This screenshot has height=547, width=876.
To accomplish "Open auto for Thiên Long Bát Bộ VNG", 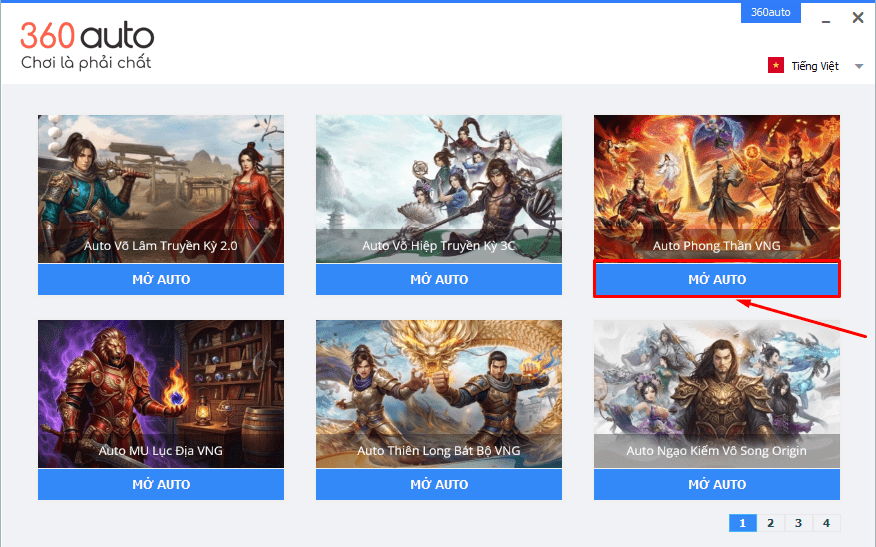I will (439, 484).
